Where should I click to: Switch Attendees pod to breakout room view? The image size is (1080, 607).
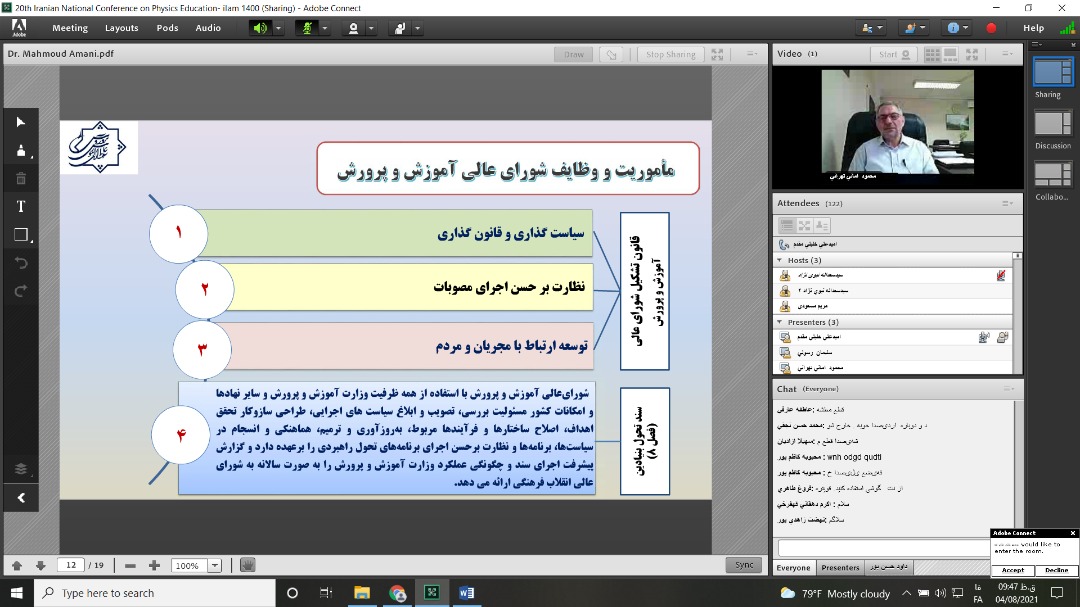tap(804, 226)
